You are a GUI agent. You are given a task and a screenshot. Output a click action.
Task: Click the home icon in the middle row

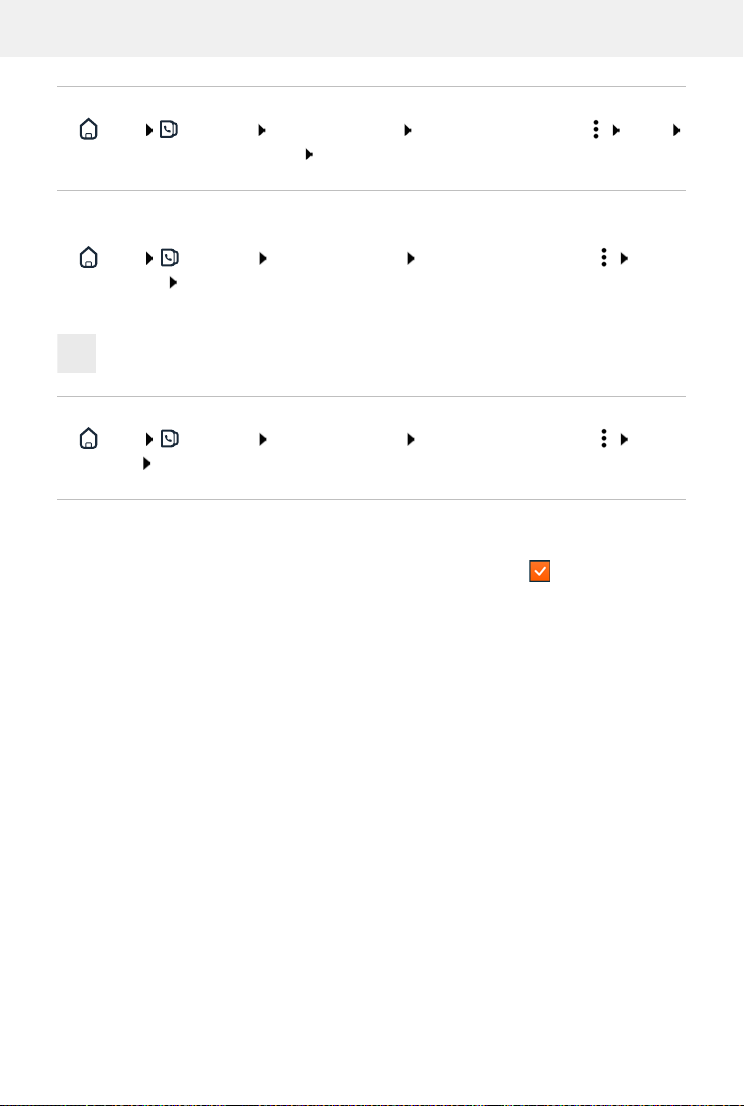[x=88, y=258]
